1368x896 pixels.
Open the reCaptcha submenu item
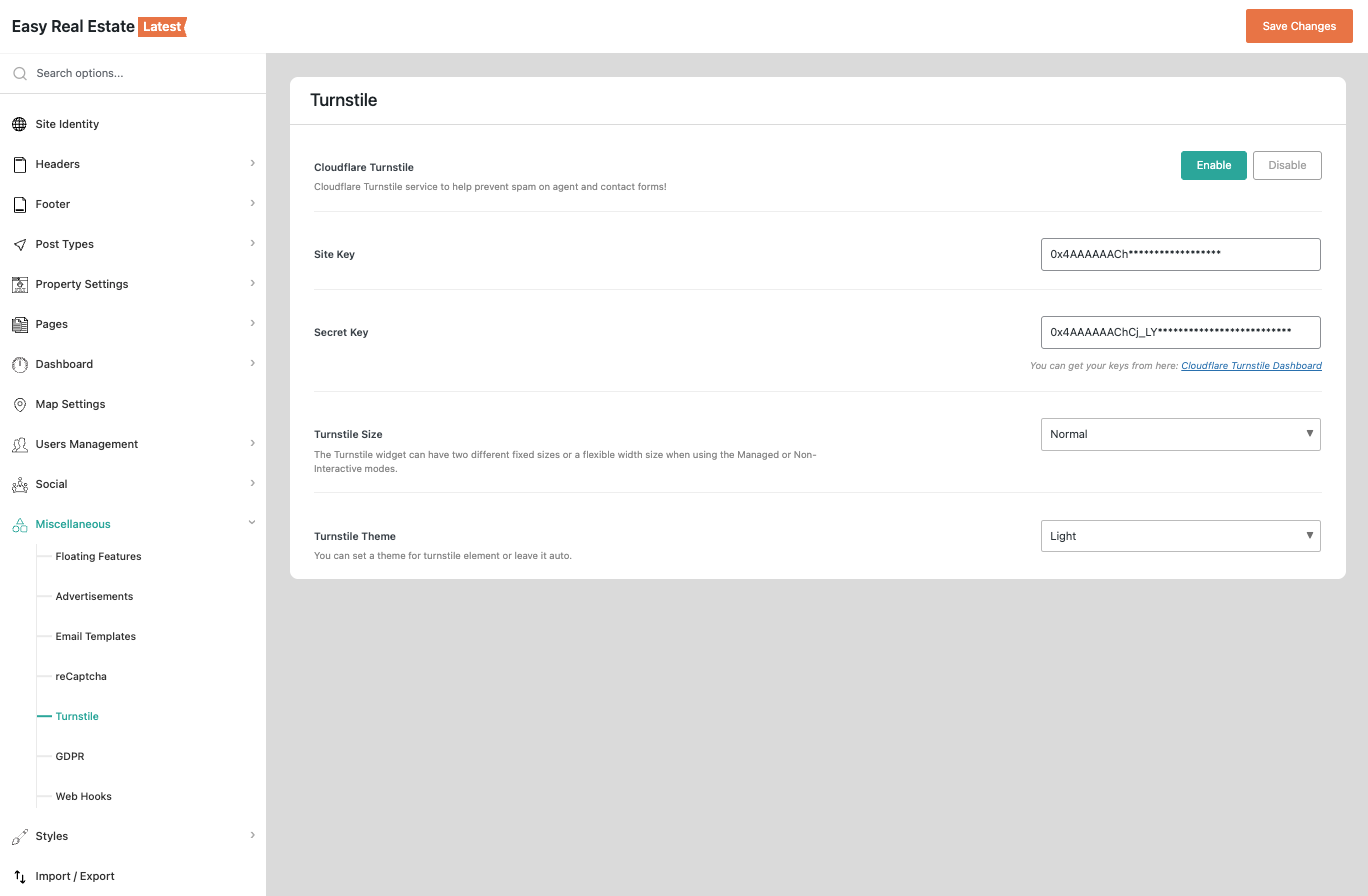81,676
